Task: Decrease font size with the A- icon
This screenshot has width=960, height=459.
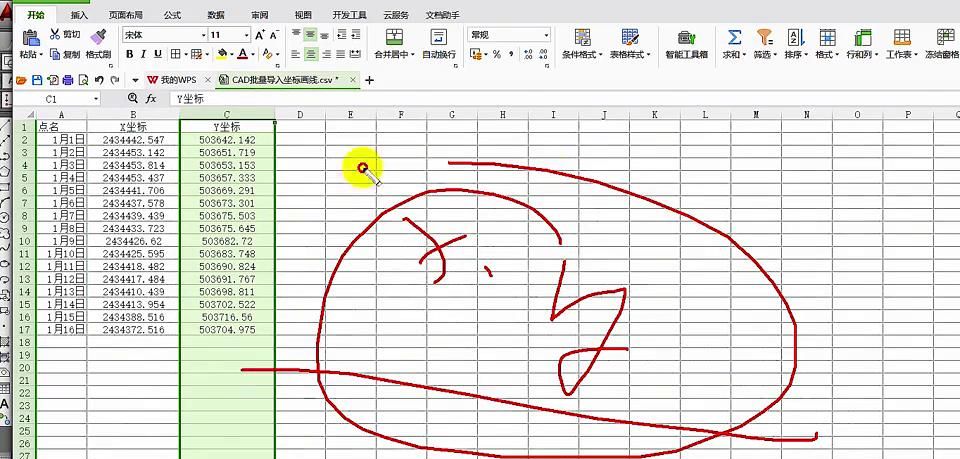Action: pyautogui.click(x=274, y=35)
